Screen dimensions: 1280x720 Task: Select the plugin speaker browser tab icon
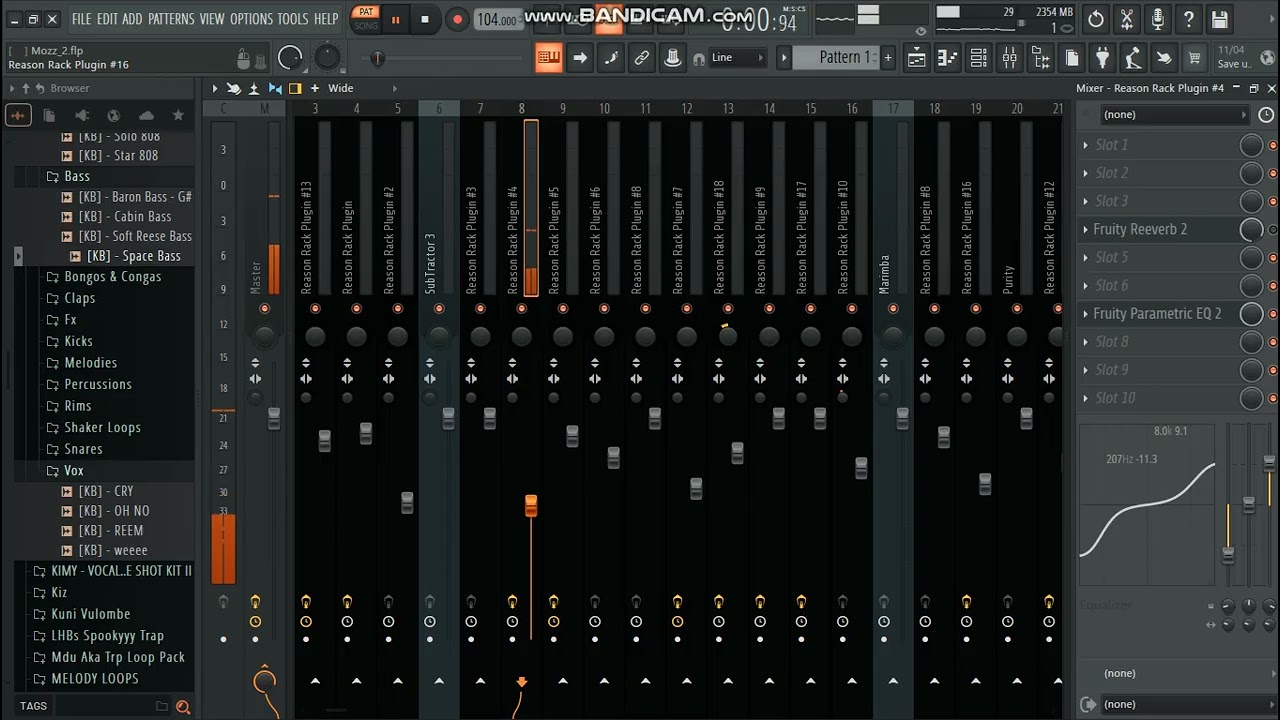81,115
